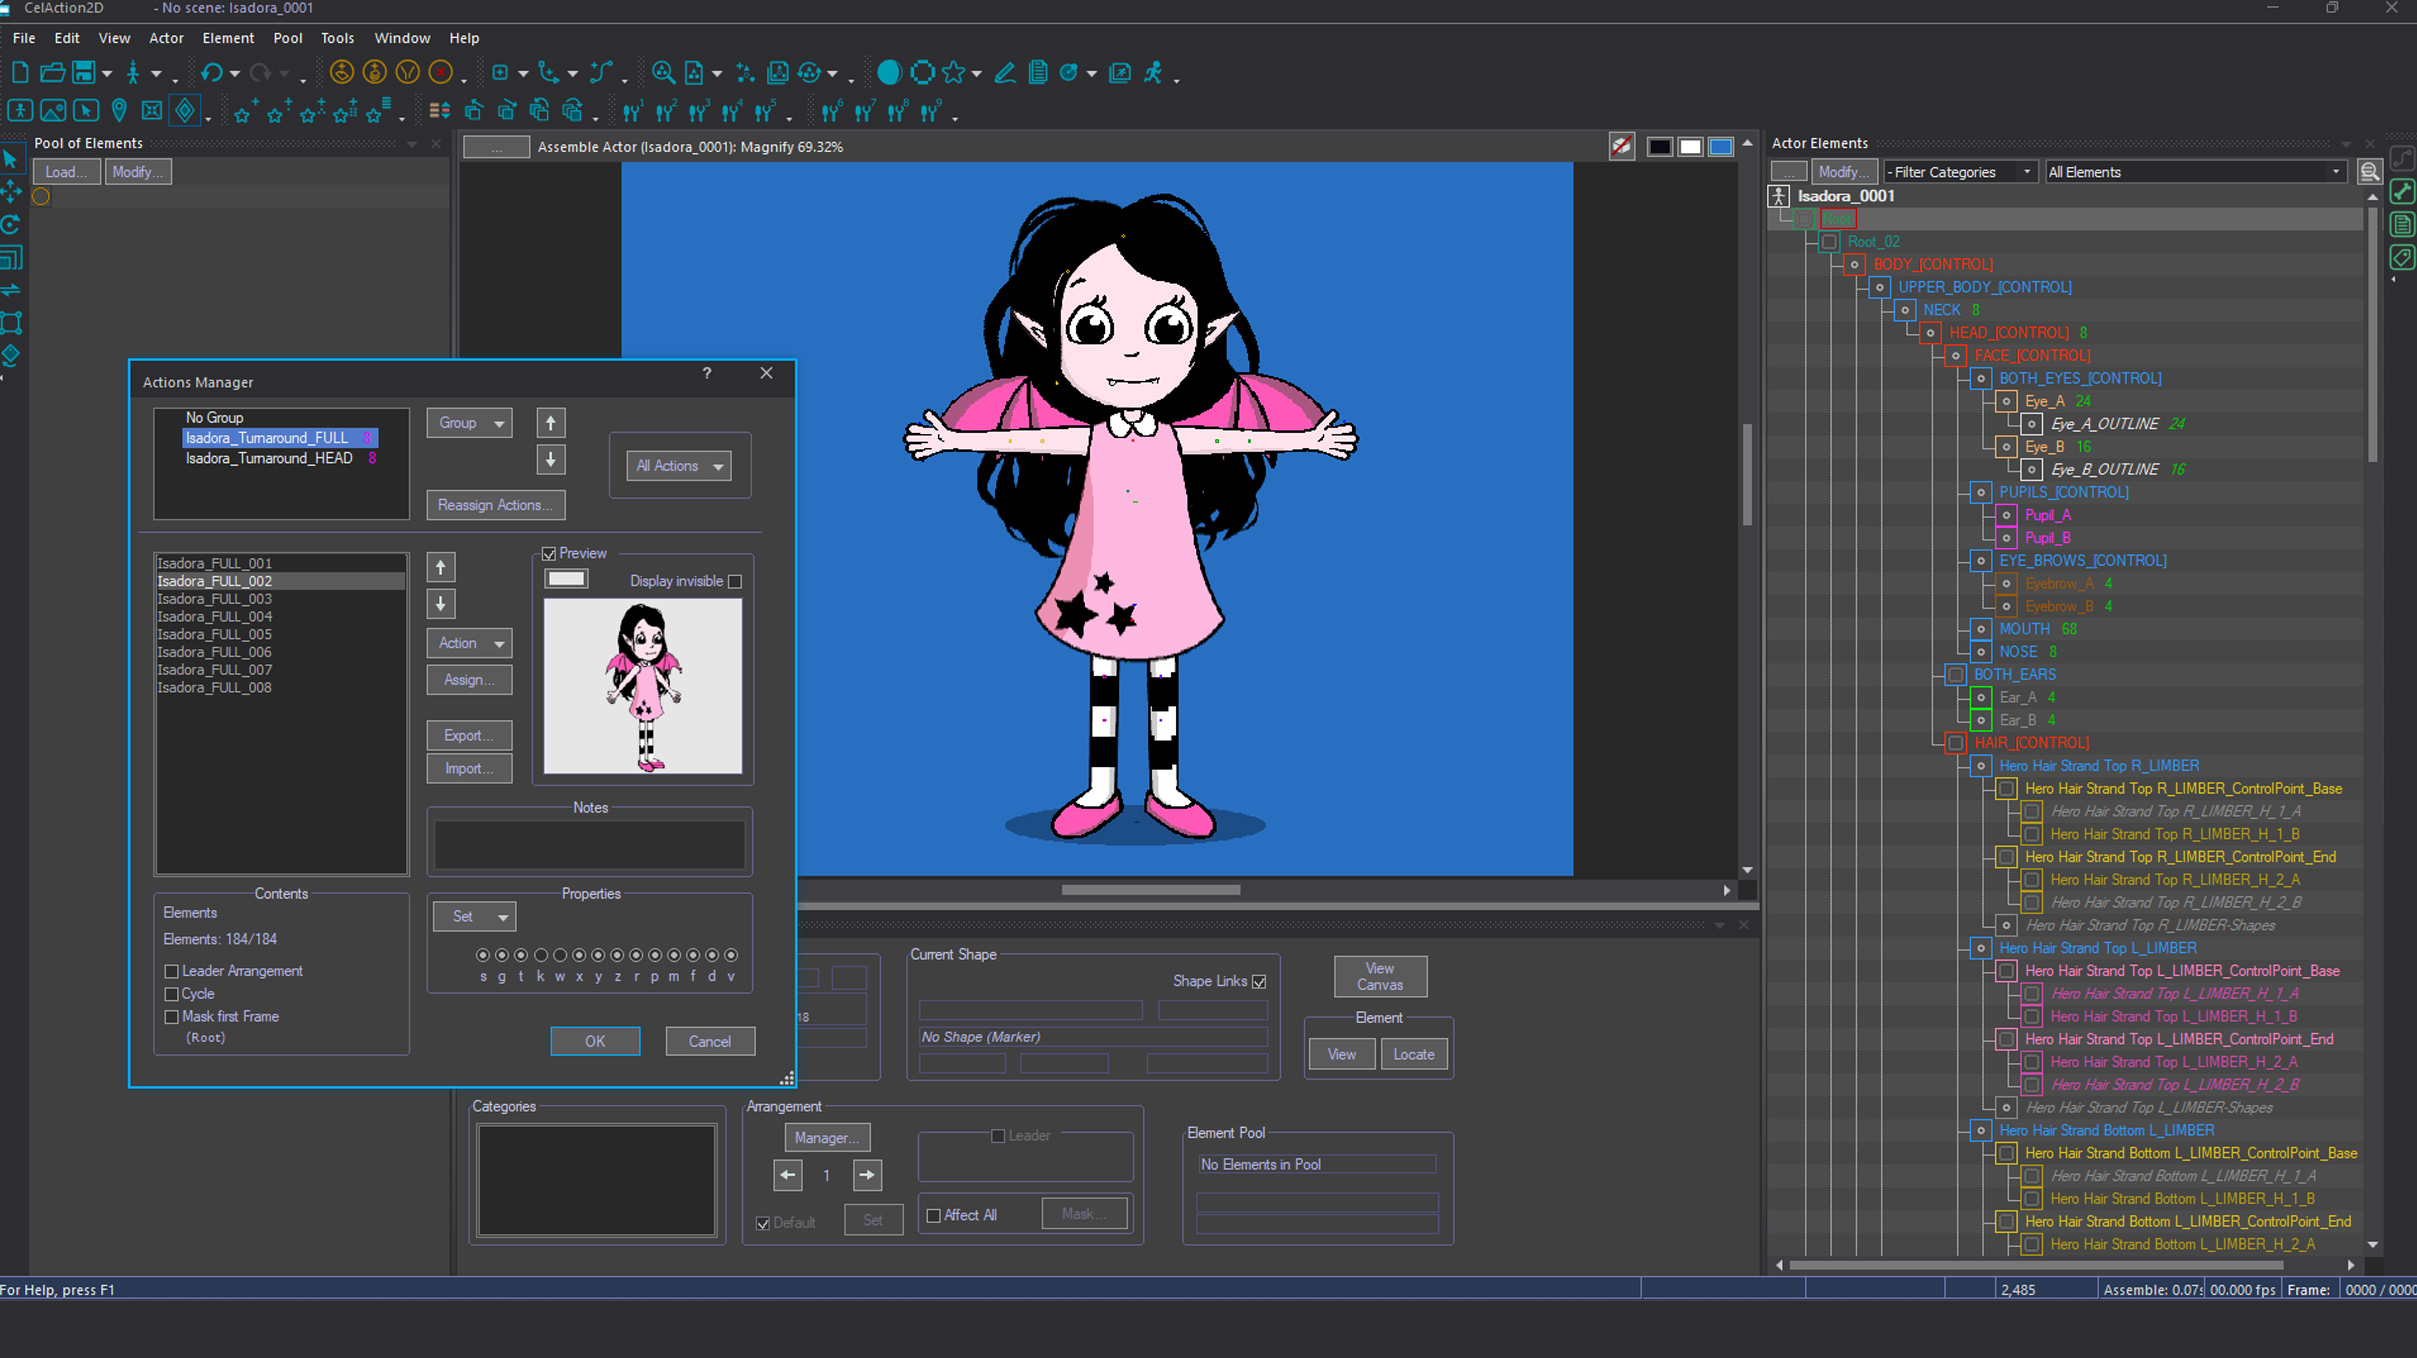Enable the Cycle checkbox

click(x=172, y=994)
